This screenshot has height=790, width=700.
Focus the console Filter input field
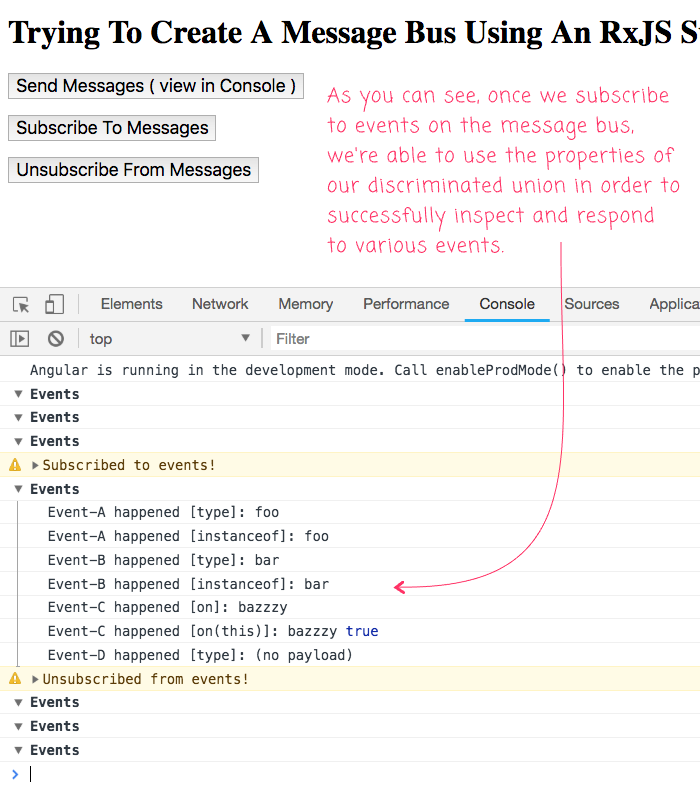pos(480,339)
